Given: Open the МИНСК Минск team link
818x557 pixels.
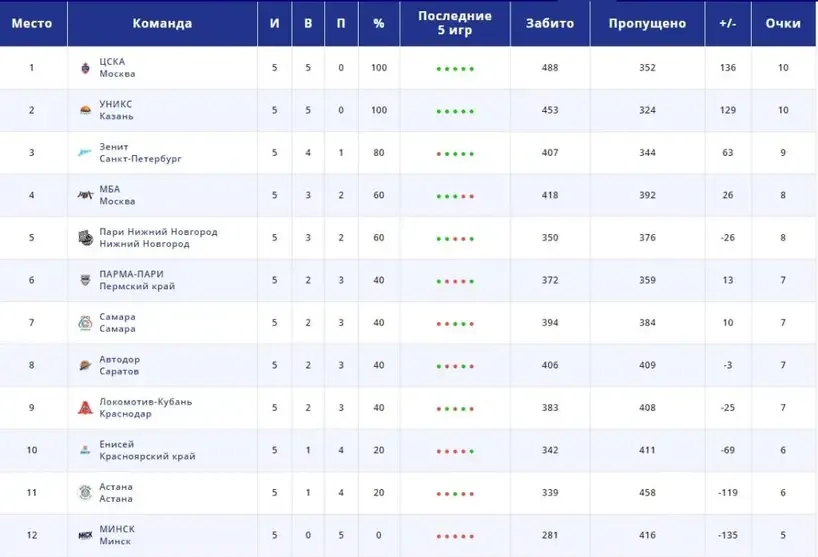Looking at the screenshot, I should coord(117,535).
